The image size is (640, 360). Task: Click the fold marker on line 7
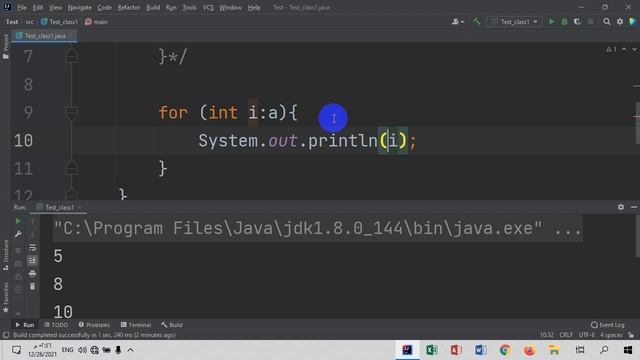(71, 56)
